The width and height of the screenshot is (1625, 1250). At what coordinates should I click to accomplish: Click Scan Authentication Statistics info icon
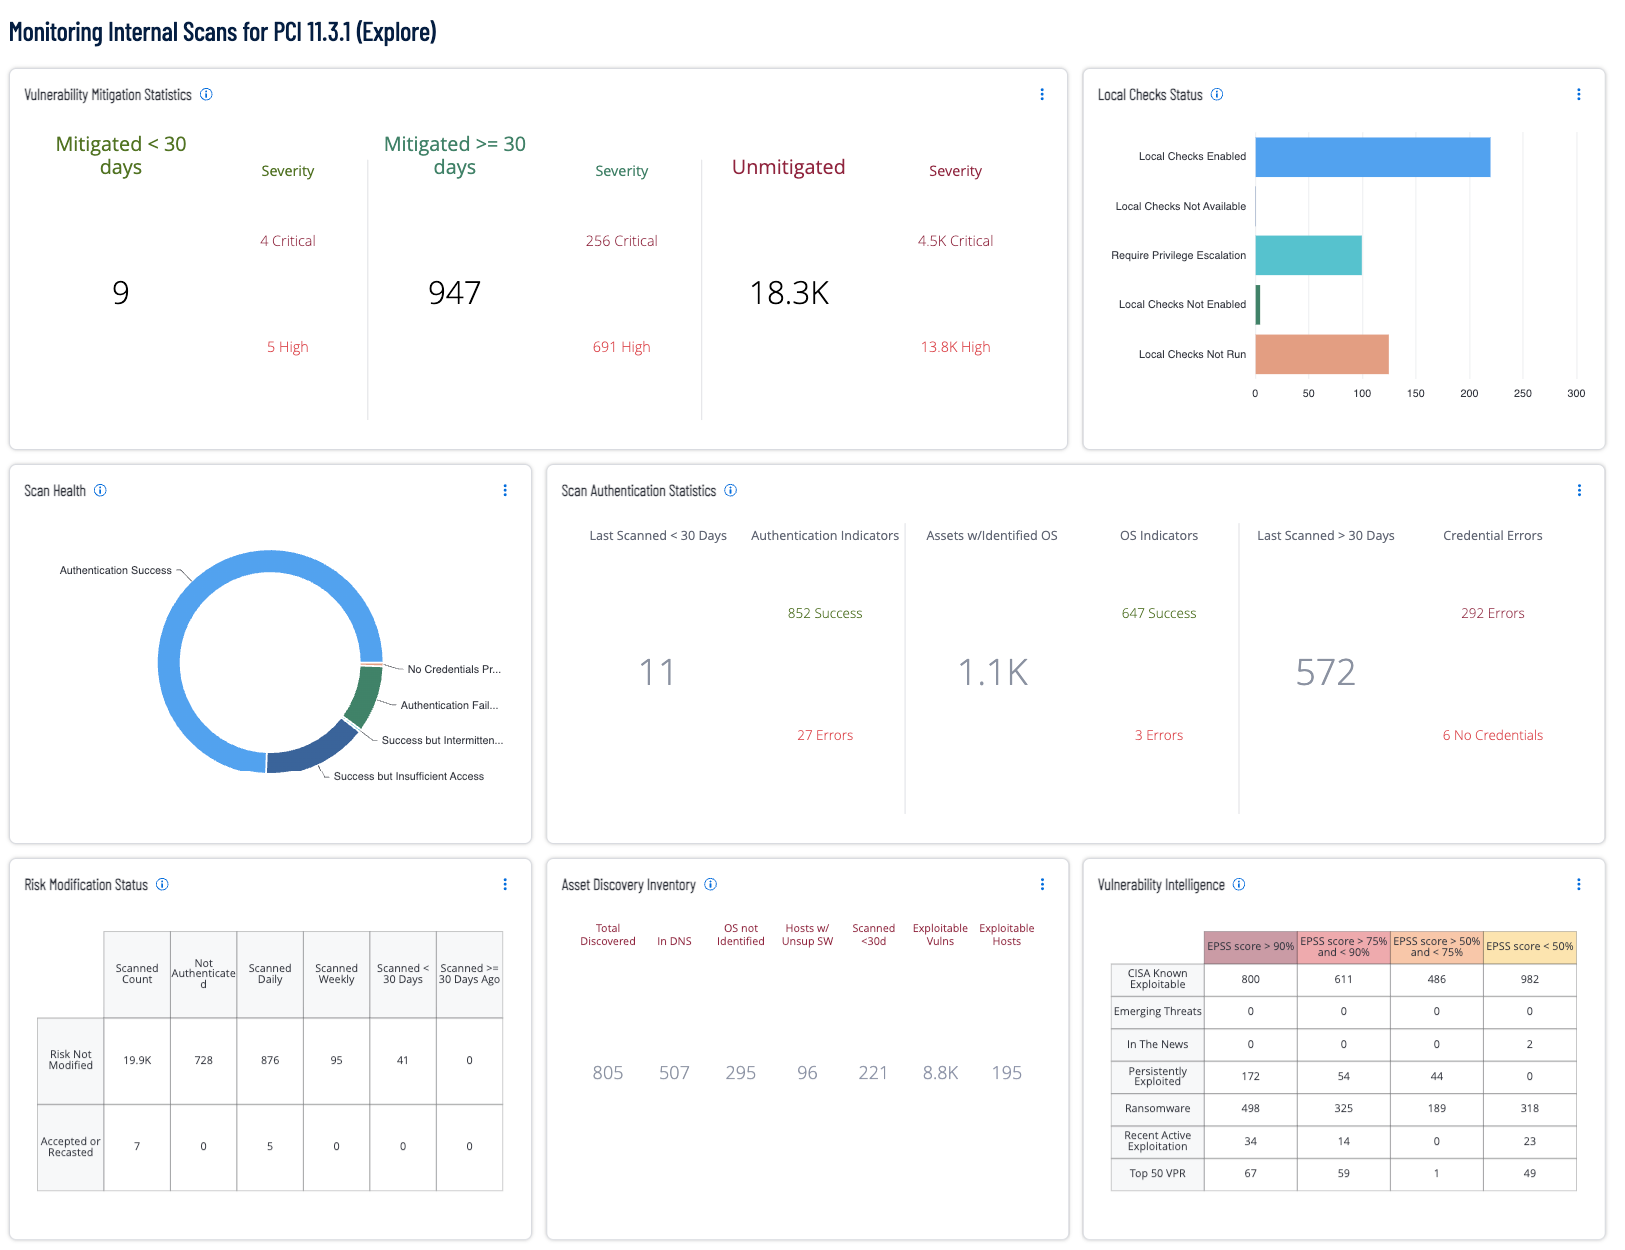730,491
